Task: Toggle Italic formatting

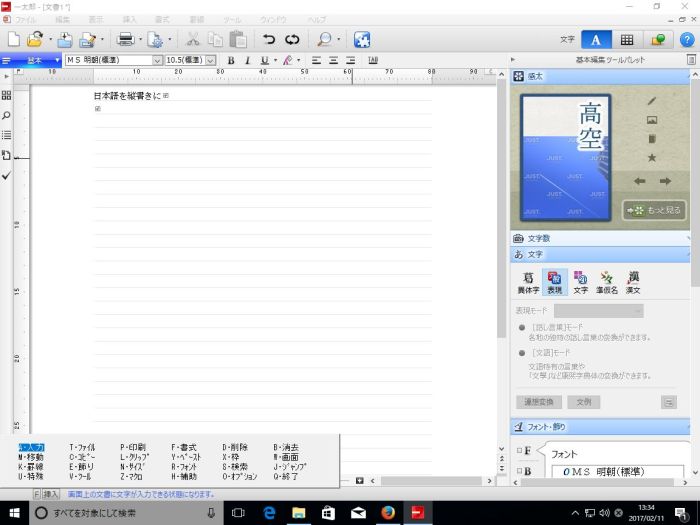Action: [246, 61]
